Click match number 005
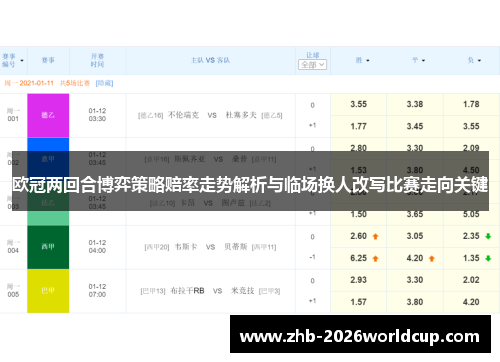This screenshot has height=362, width=500. (x=13, y=294)
